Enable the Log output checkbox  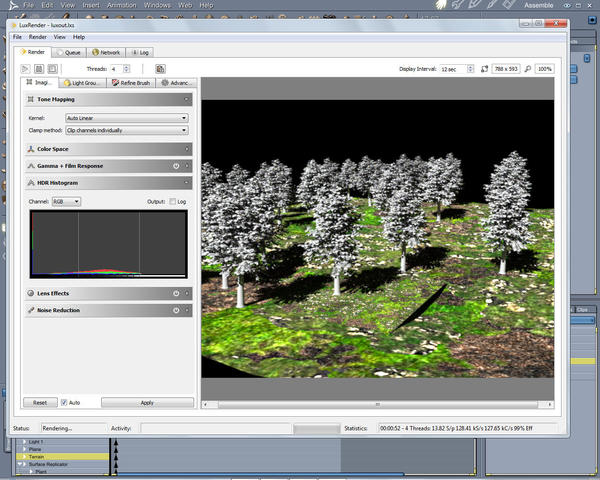point(172,201)
